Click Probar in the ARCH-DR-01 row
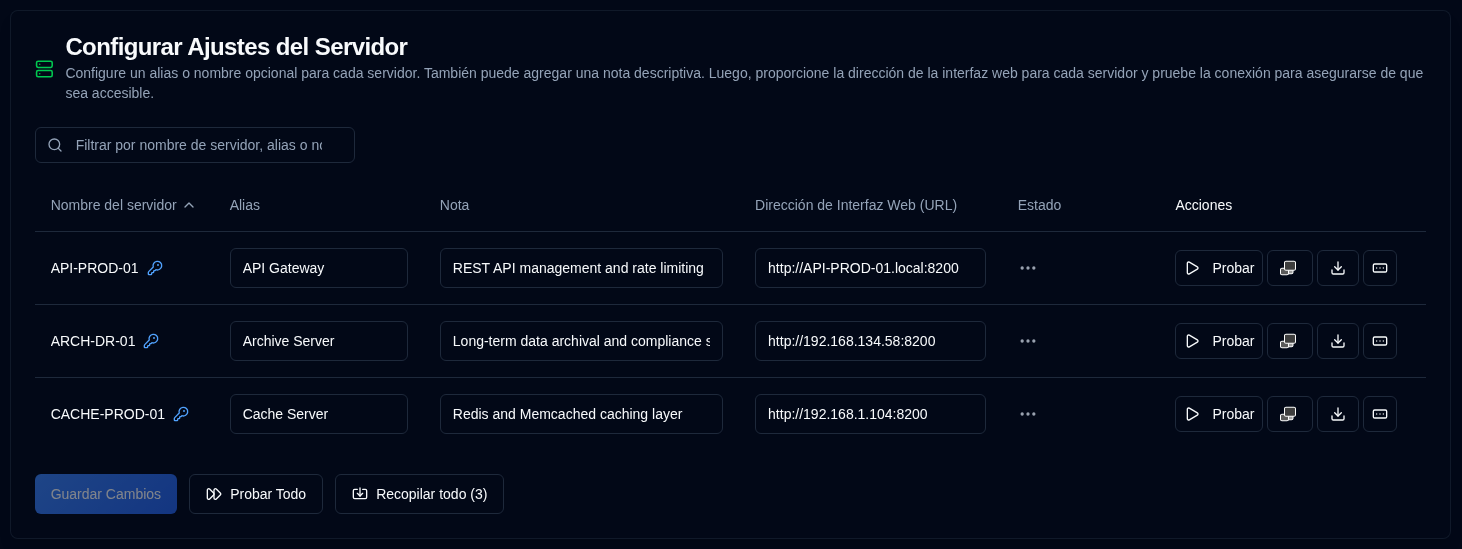The image size is (1462, 549). pos(1219,341)
